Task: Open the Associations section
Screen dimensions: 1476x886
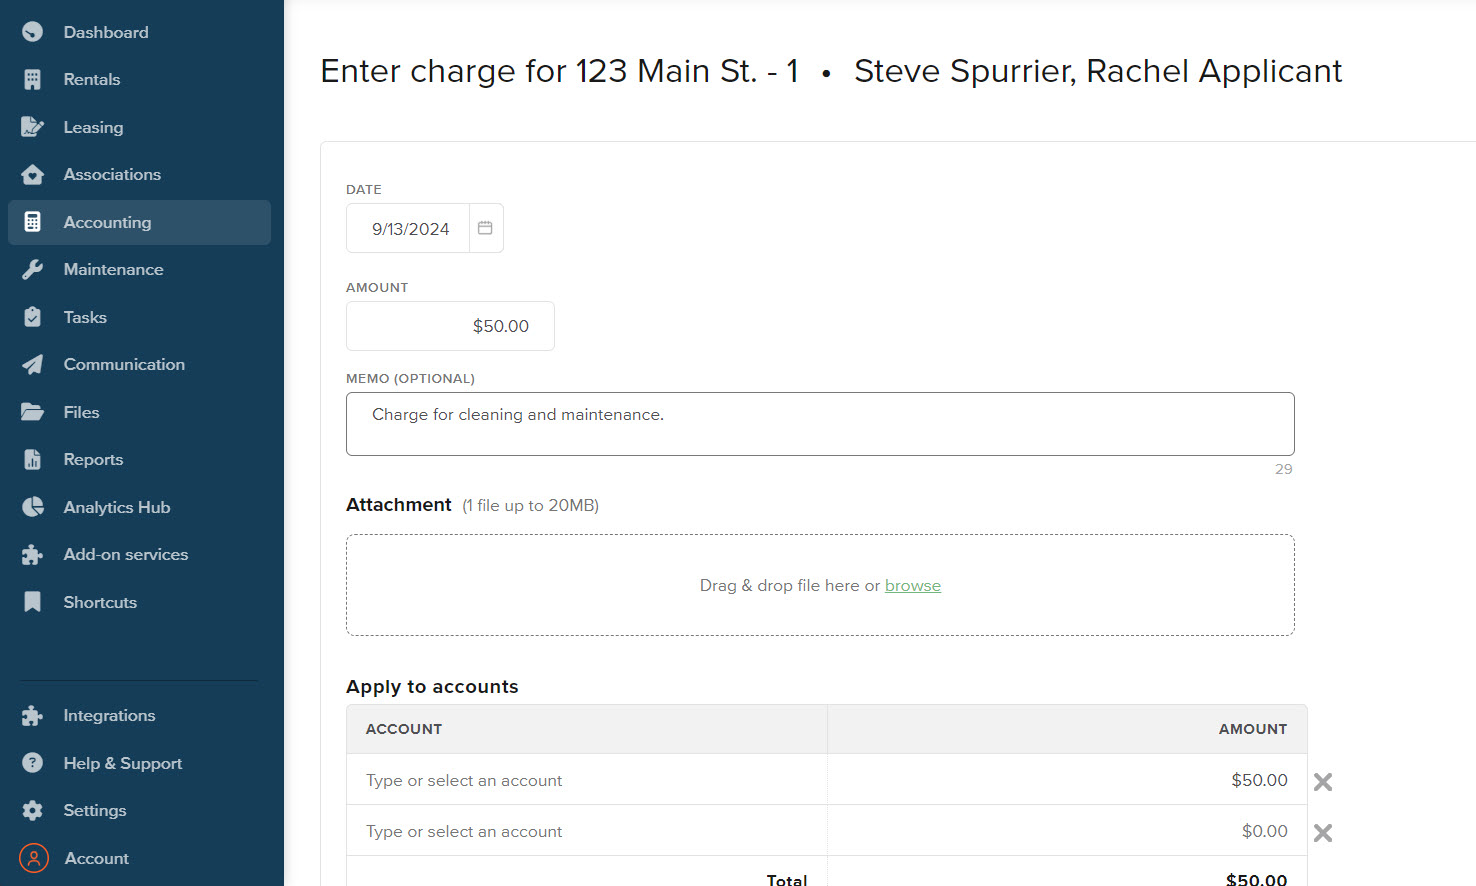Action: (112, 174)
